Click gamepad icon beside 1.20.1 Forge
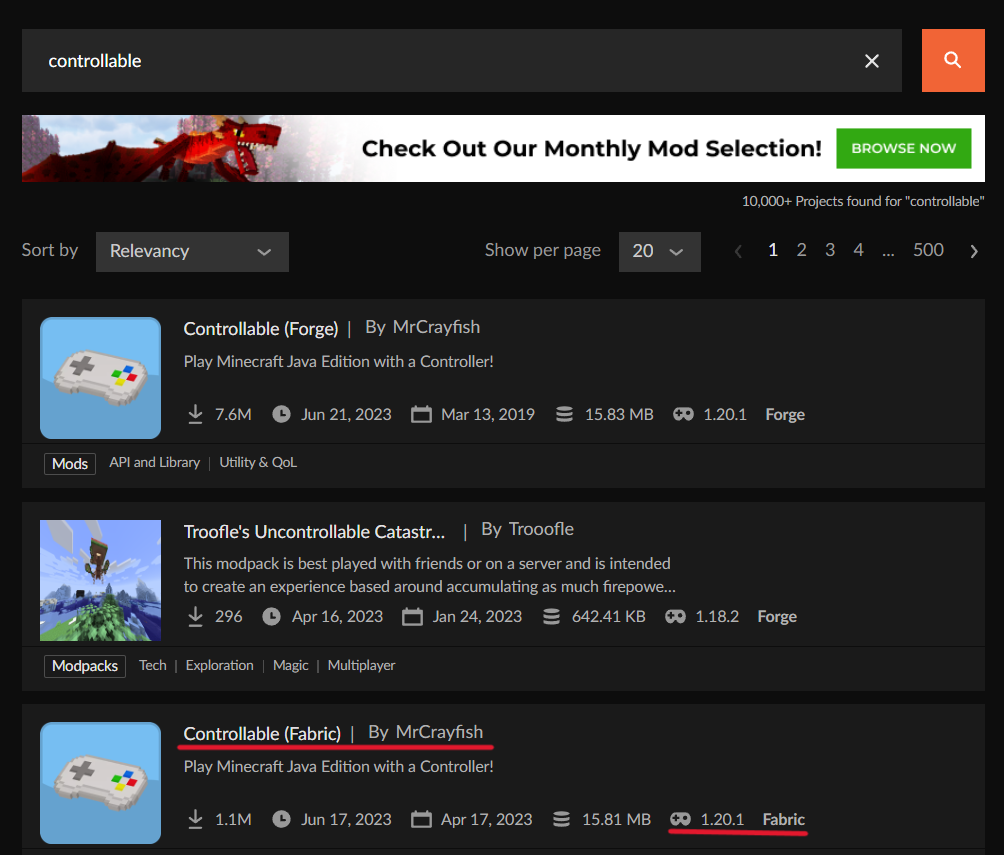The width and height of the screenshot is (1004, 855). (683, 414)
